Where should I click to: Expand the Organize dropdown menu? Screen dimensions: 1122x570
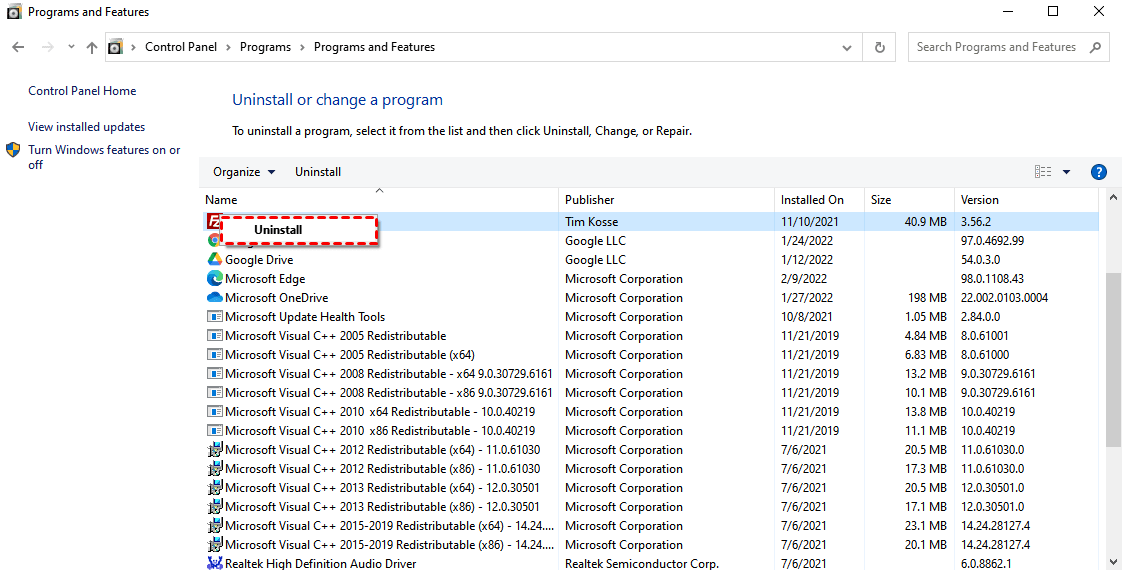pyautogui.click(x=244, y=172)
